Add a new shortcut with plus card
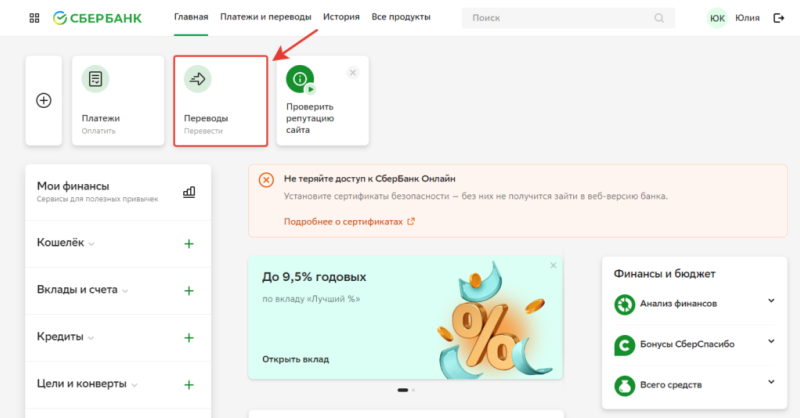The height and width of the screenshot is (418, 800). point(44,101)
